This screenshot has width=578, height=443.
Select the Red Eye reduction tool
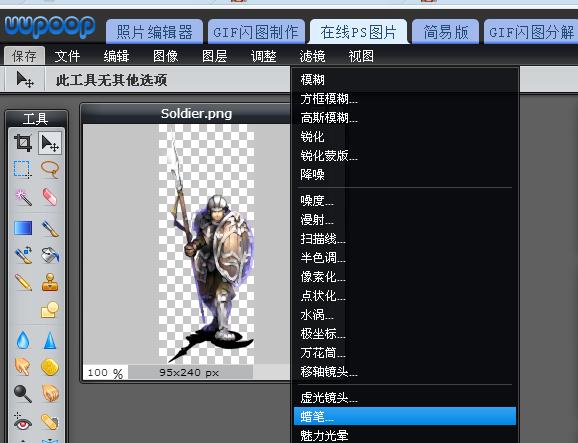pyautogui.click(x=23, y=422)
